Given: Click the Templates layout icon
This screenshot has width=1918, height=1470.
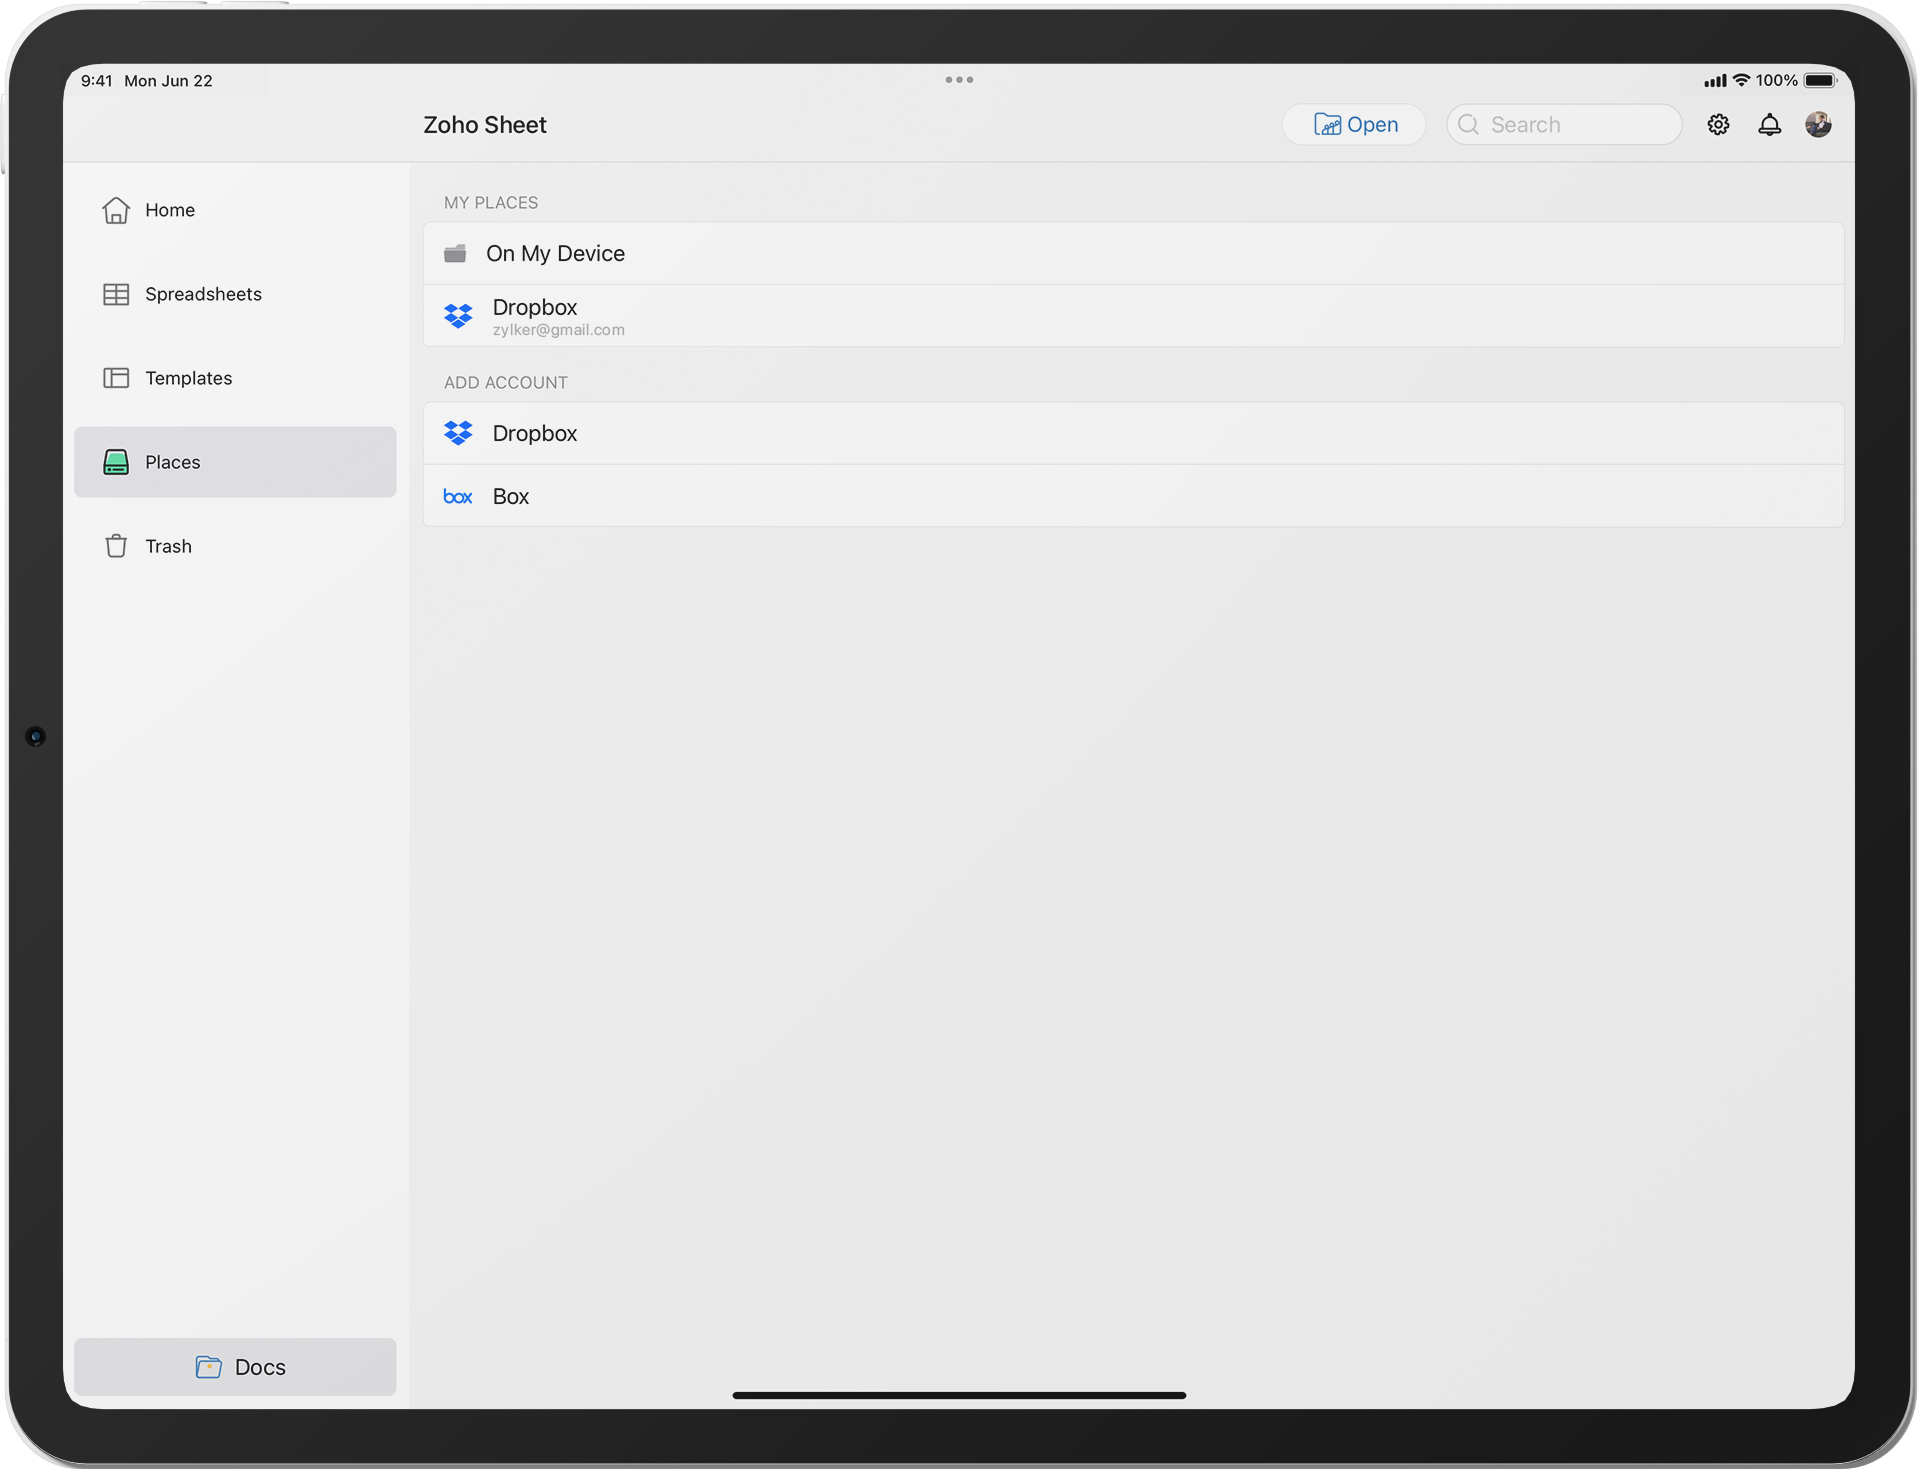Looking at the screenshot, I should tap(116, 378).
